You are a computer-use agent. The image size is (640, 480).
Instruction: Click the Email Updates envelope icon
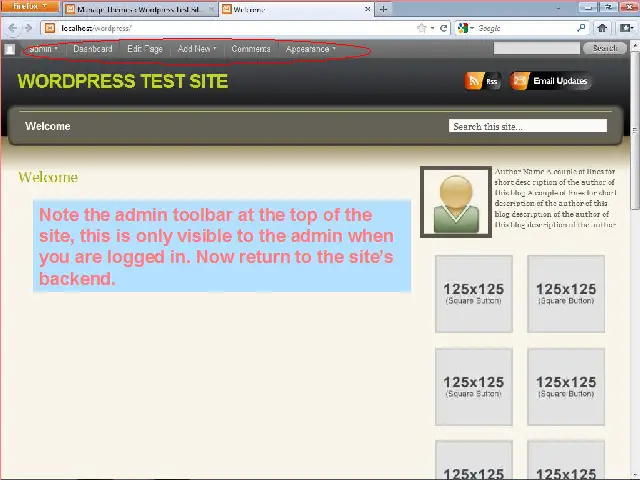point(520,81)
